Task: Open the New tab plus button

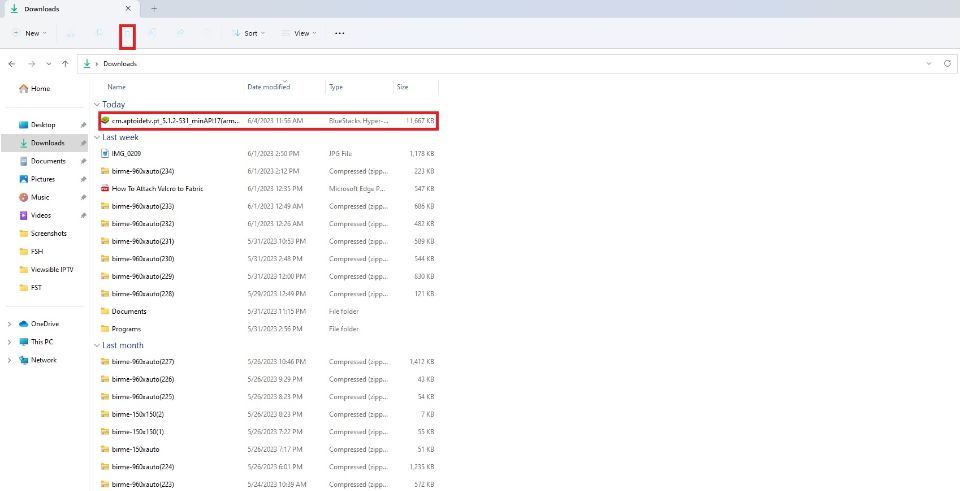Action: click(154, 9)
